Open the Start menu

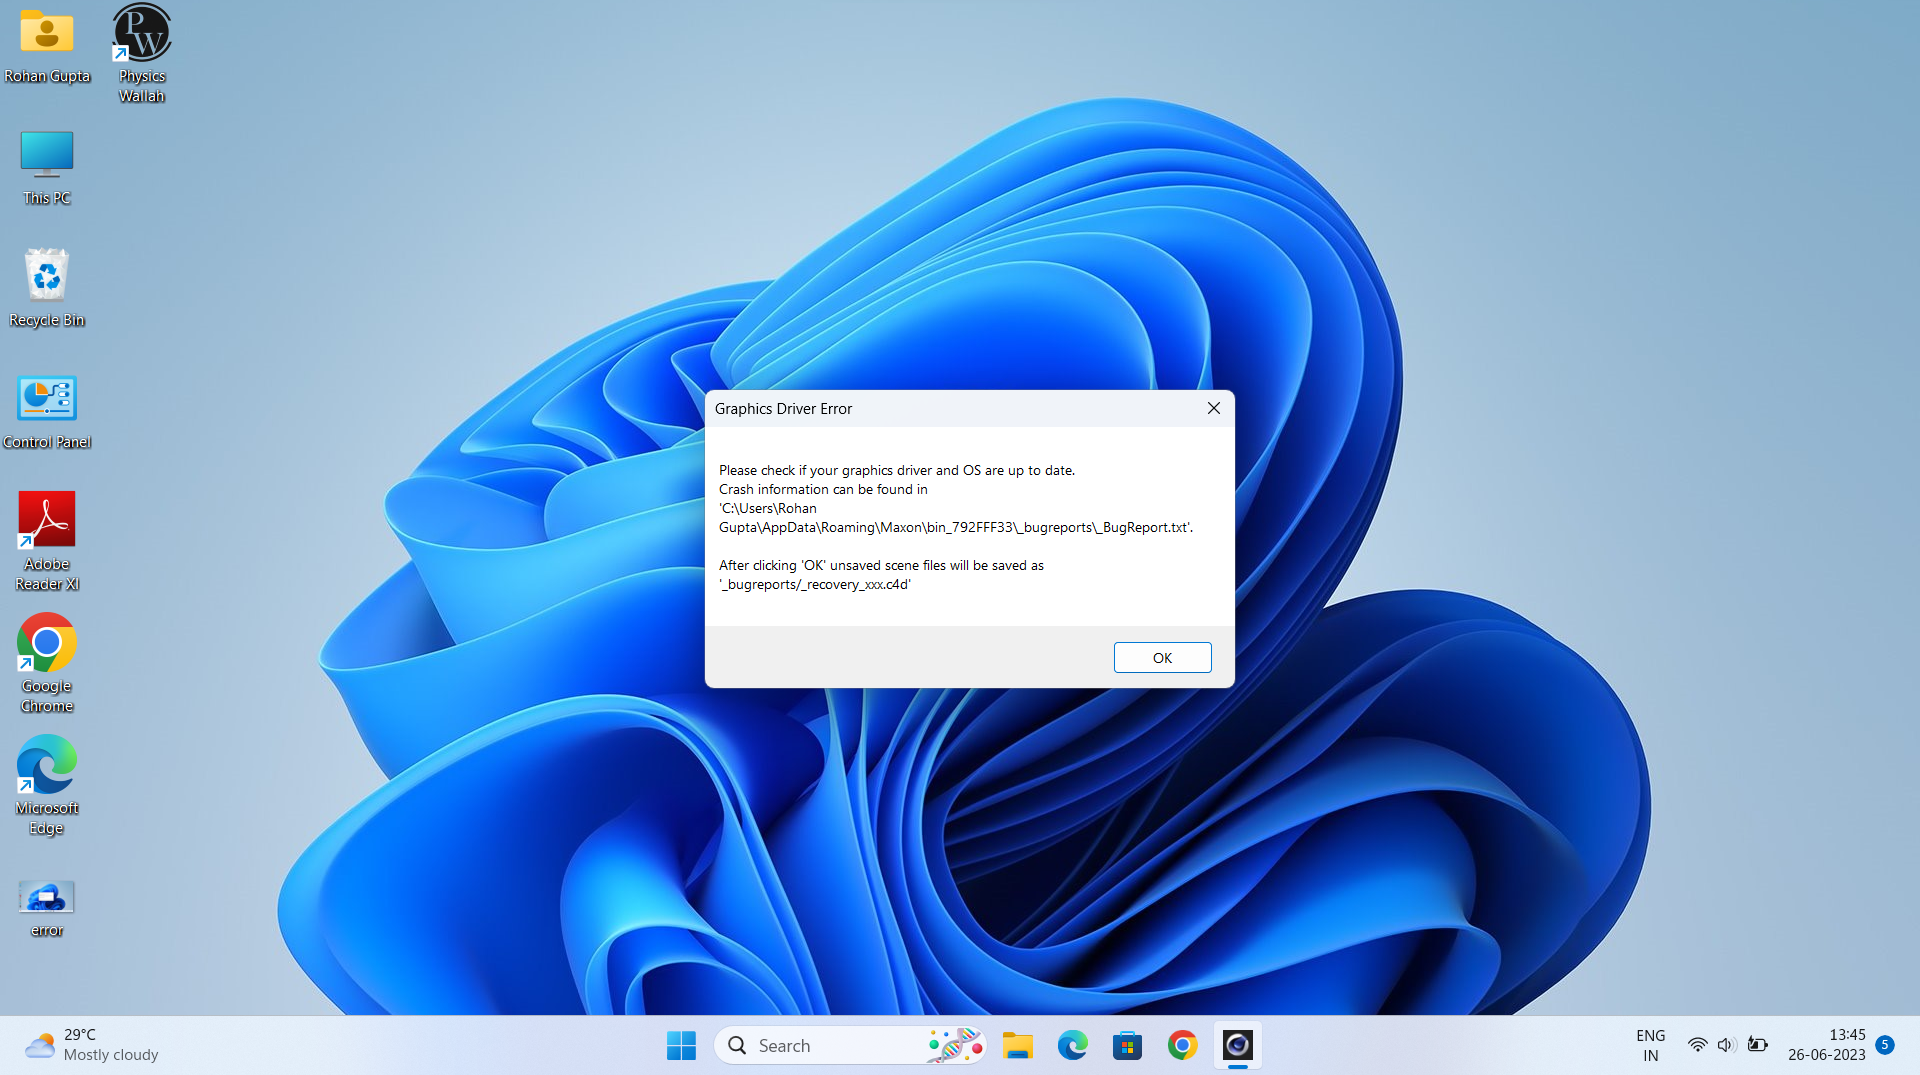(x=681, y=1045)
